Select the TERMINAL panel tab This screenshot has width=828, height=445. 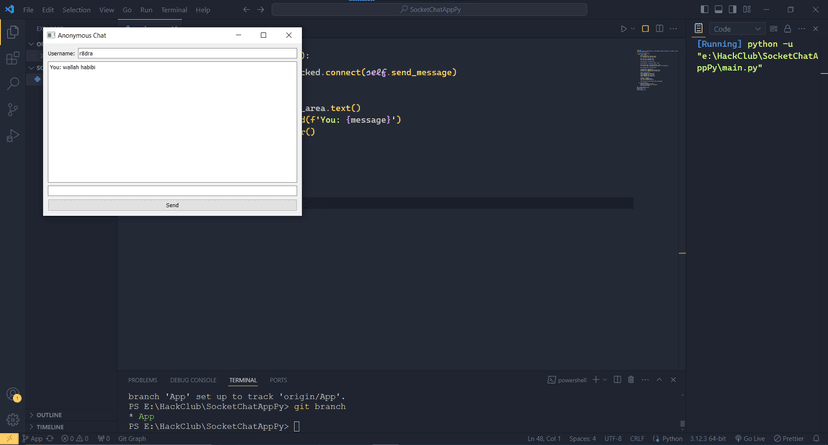point(243,380)
